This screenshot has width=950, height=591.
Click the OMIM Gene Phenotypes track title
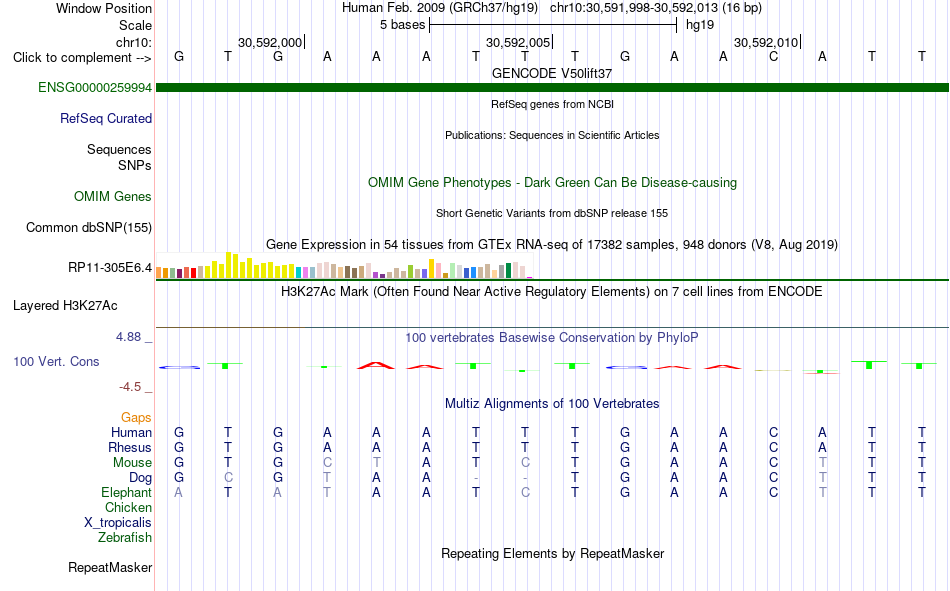(x=552, y=182)
